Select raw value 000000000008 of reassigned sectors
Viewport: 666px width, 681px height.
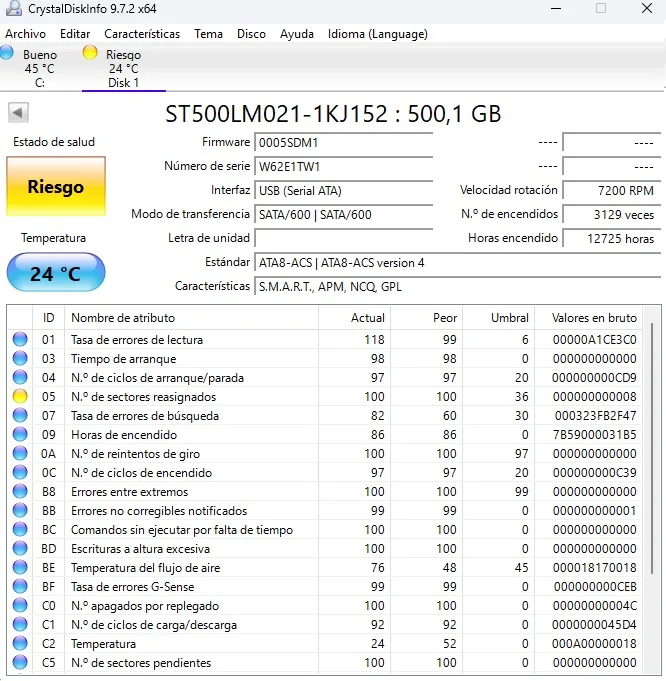click(594, 397)
